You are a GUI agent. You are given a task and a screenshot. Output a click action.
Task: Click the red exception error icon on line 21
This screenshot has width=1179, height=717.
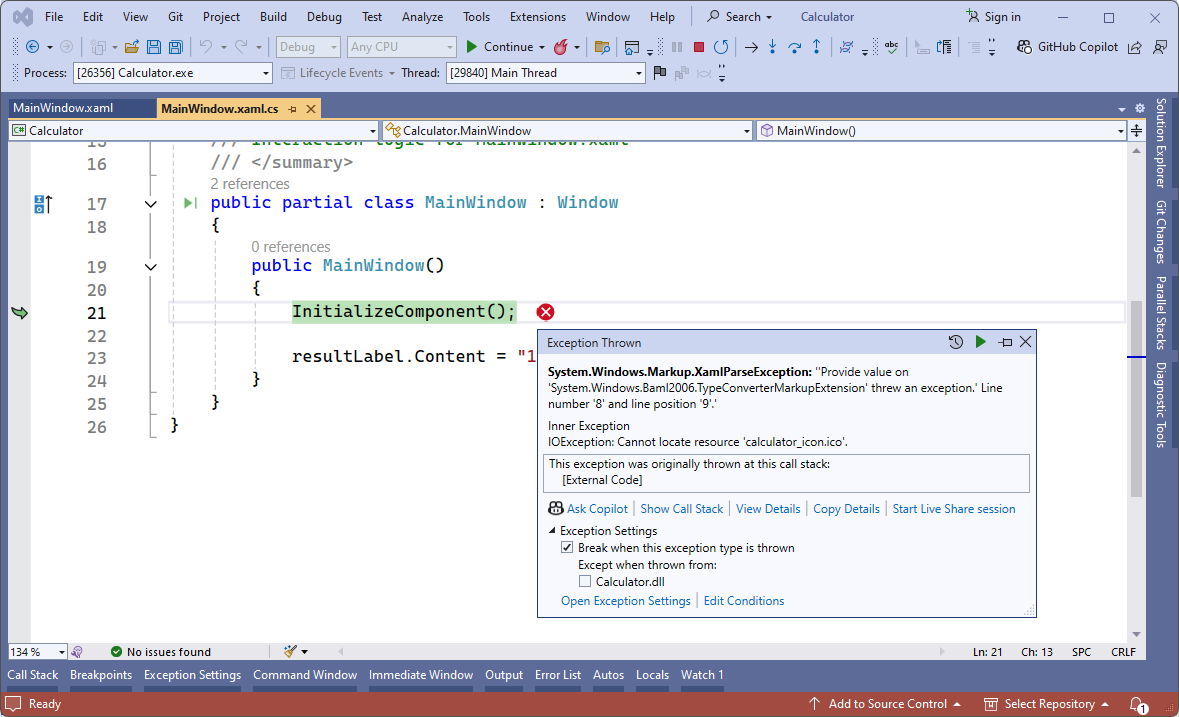(x=546, y=312)
